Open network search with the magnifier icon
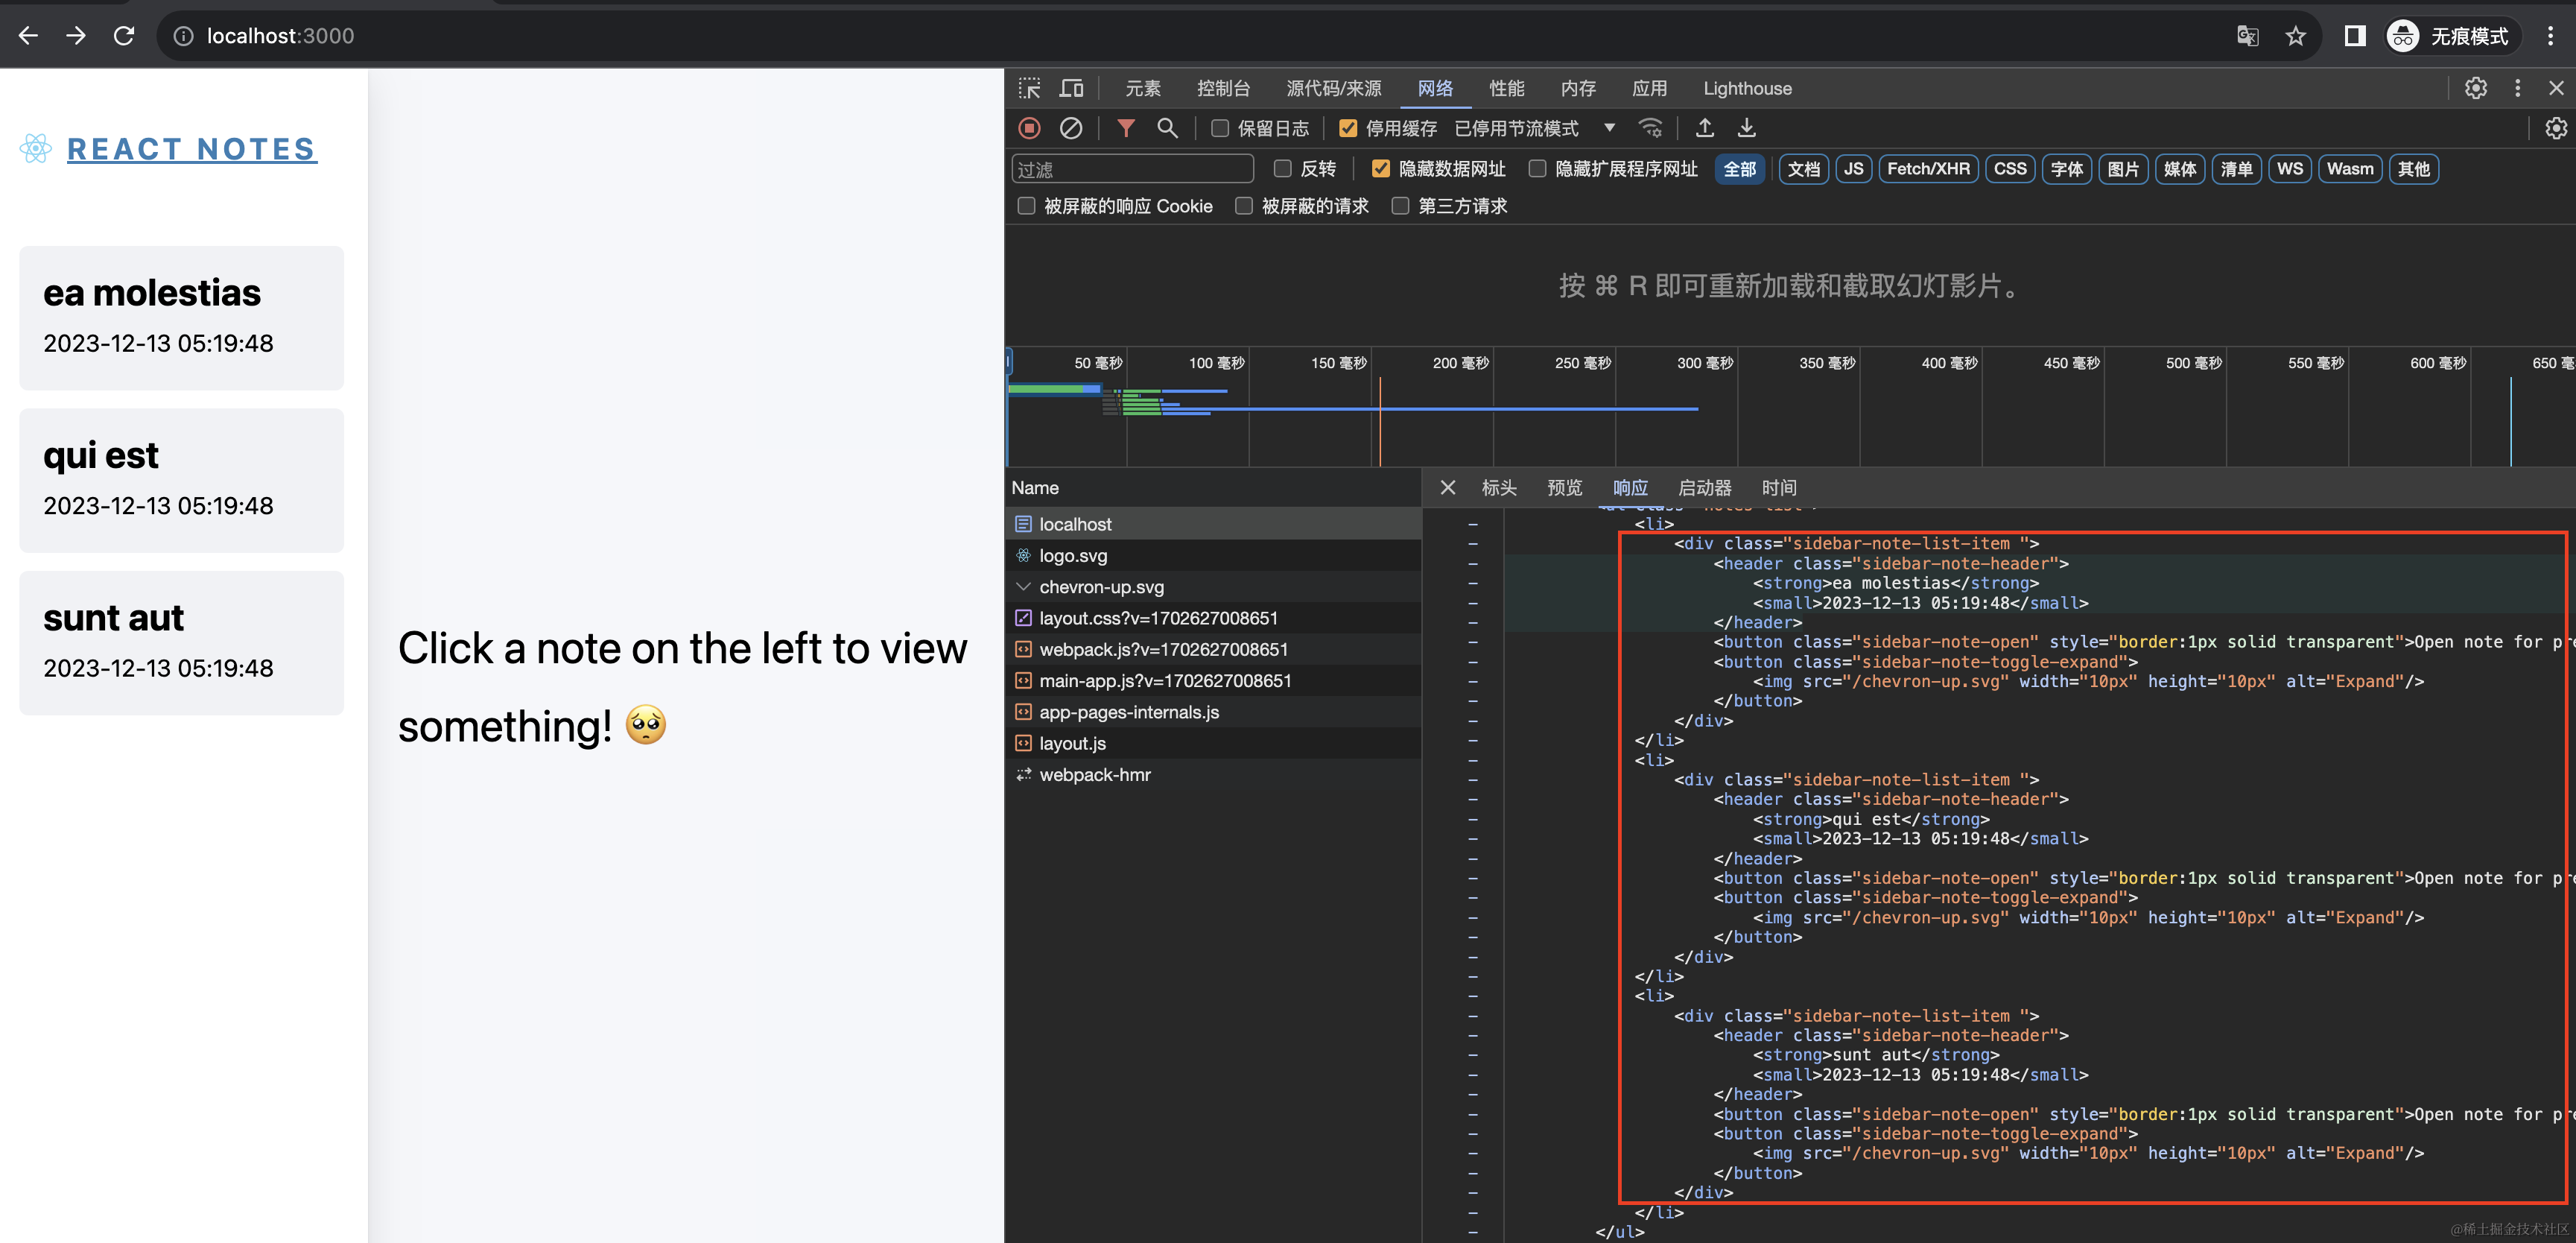2576x1243 pixels. point(1167,128)
